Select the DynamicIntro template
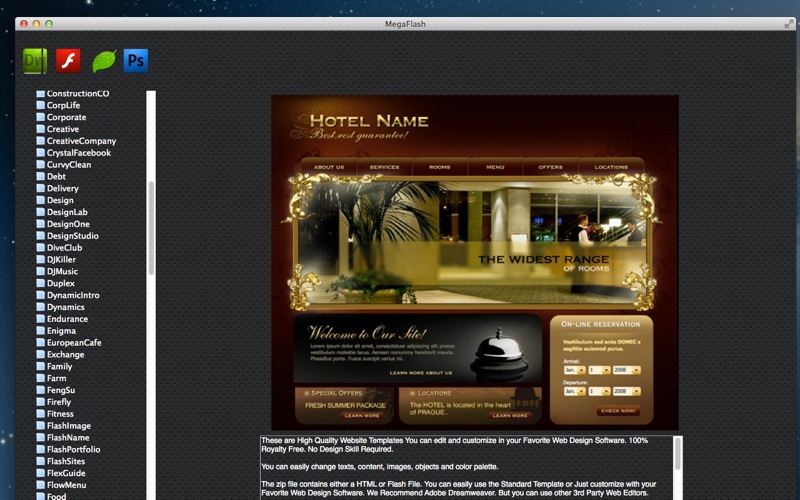 click(x=68, y=295)
